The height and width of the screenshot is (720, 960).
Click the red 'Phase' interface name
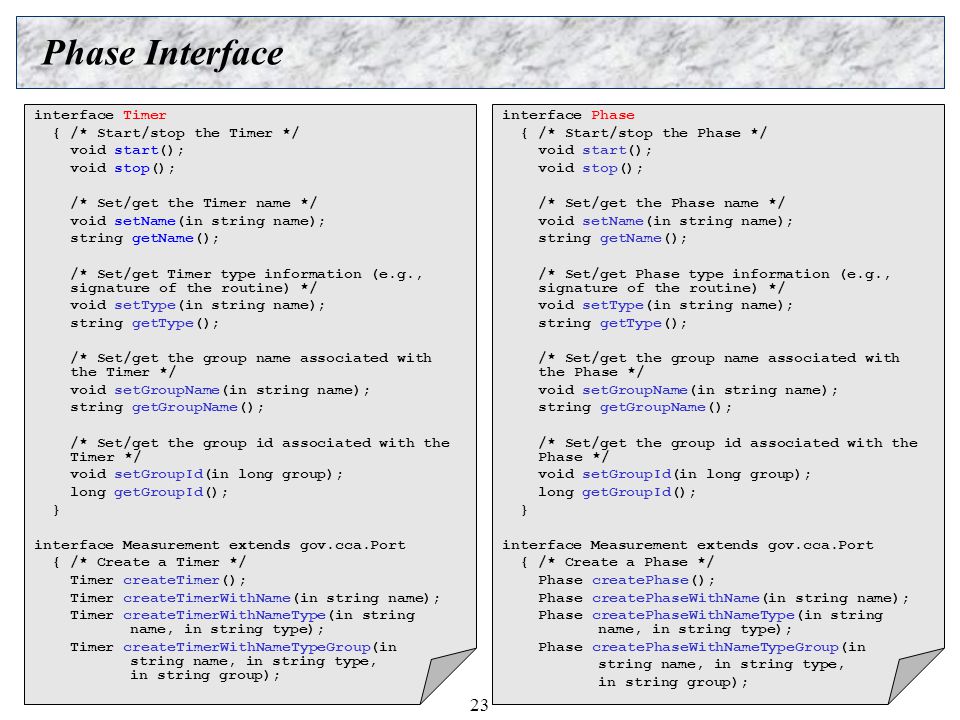click(612, 115)
